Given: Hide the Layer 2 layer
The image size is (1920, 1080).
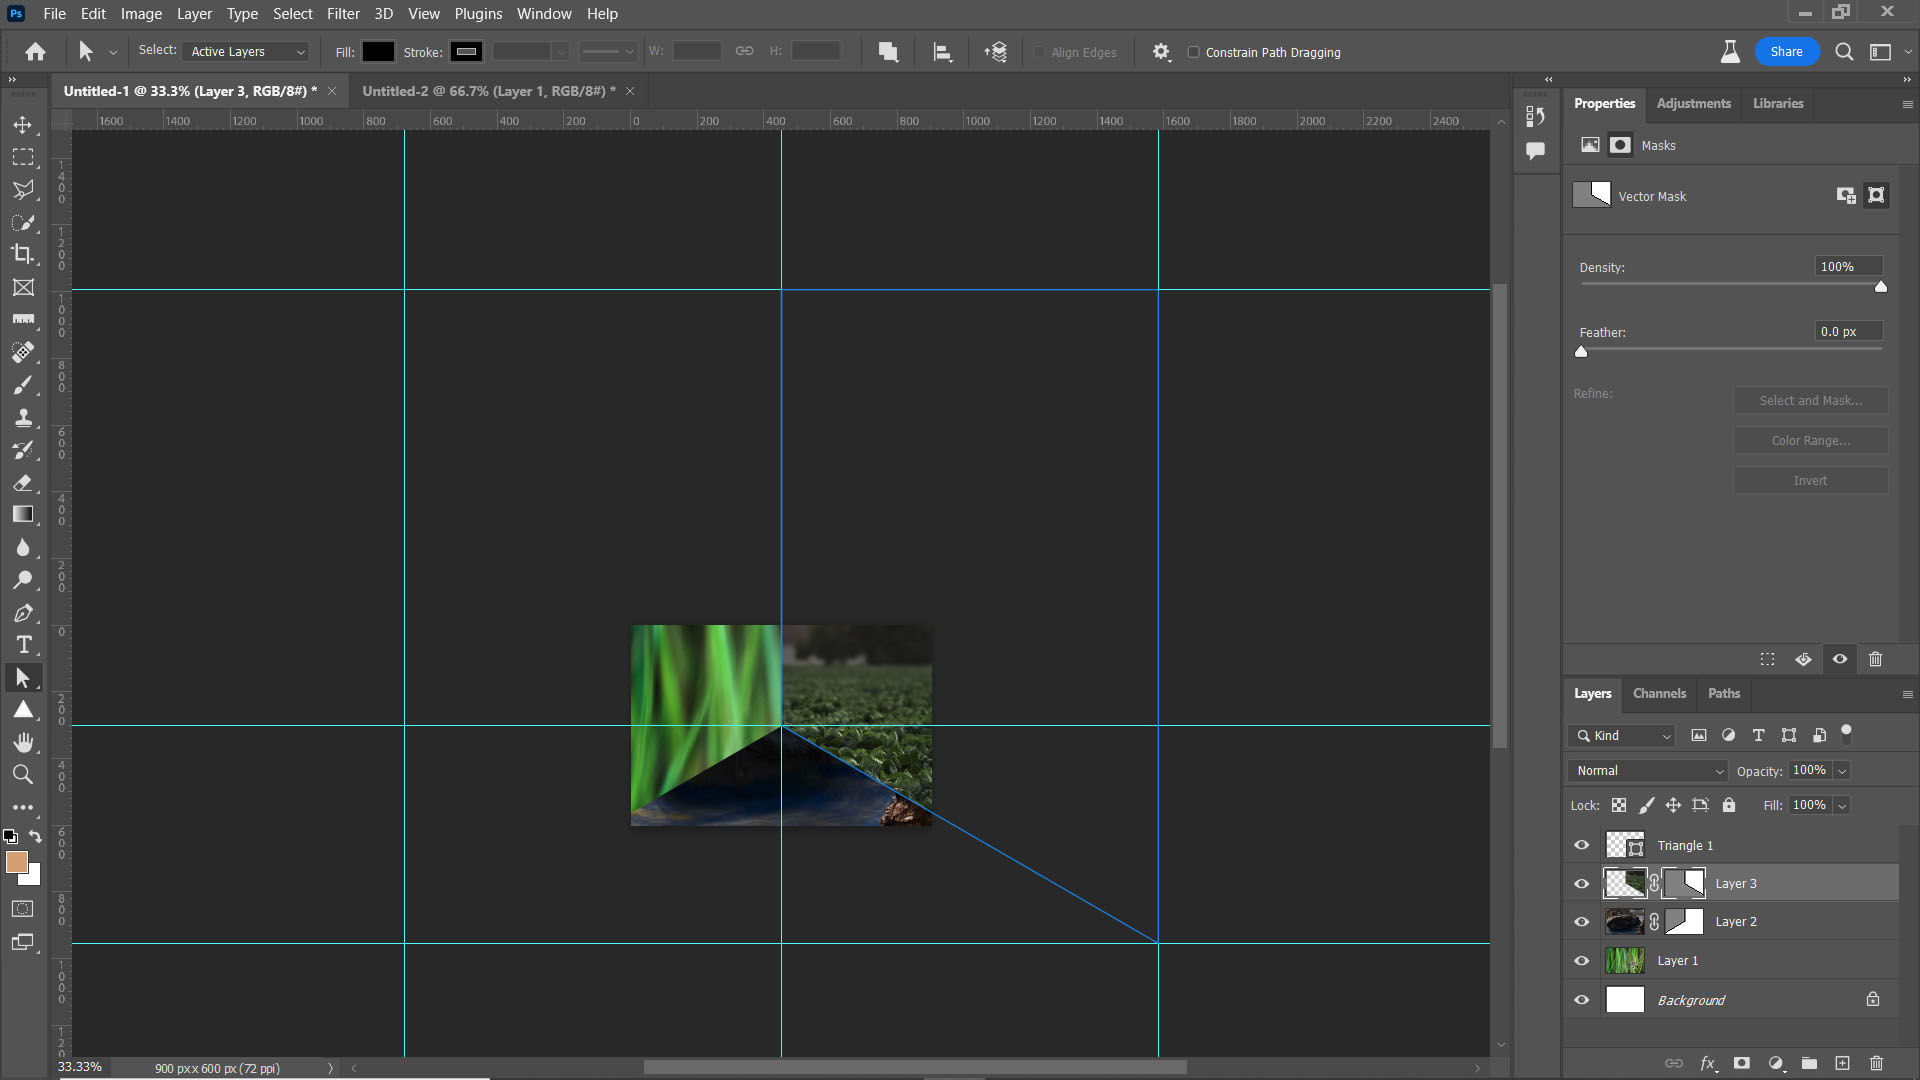Looking at the screenshot, I should tap(1582, 921).
